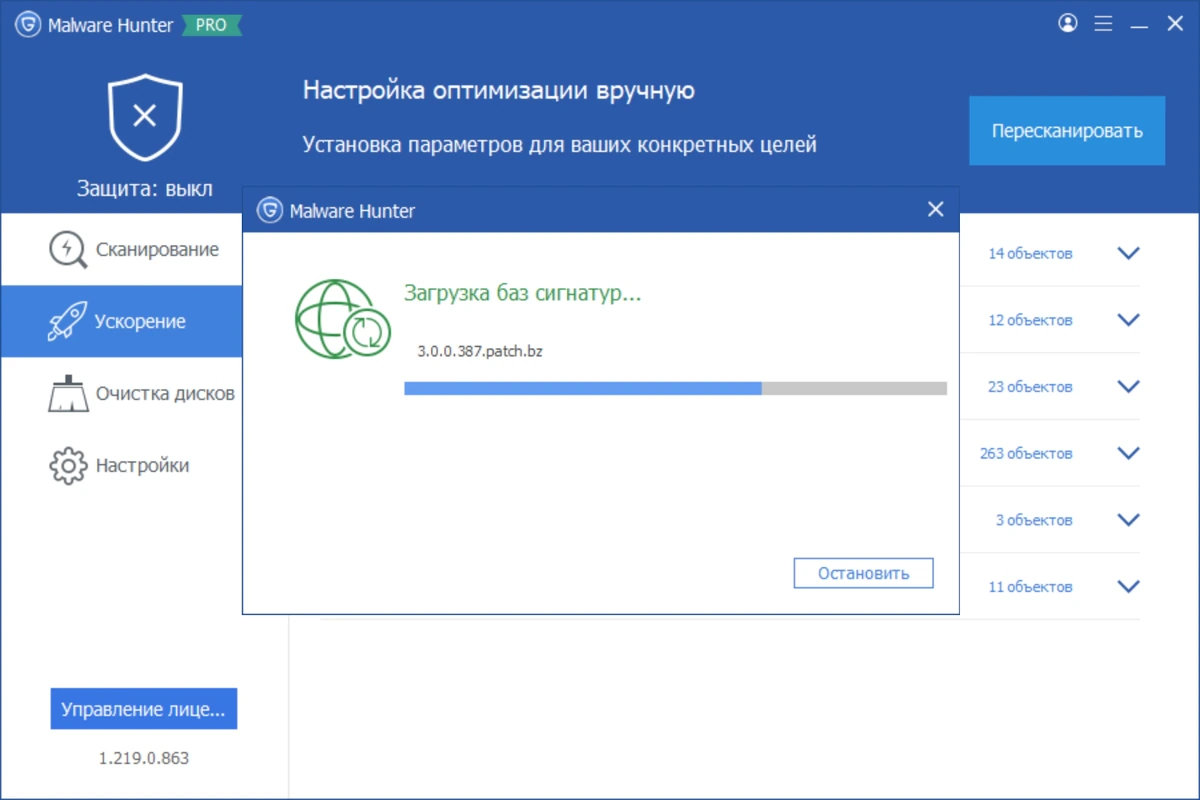Click the Сканирование magnifier icon
The height and width of the screenshot is (800, 1200).
tap(68, 250)
